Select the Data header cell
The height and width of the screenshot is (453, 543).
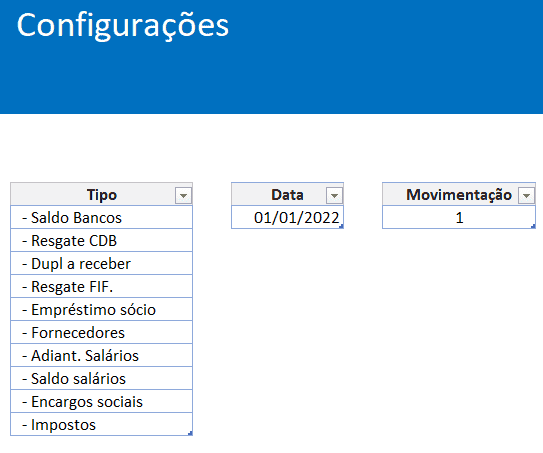click(287, 194)
